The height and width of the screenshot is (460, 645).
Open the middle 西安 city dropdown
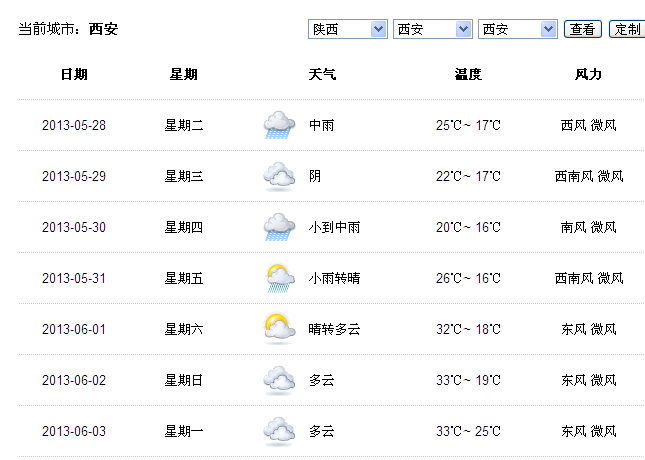click(x=432, y=30)
